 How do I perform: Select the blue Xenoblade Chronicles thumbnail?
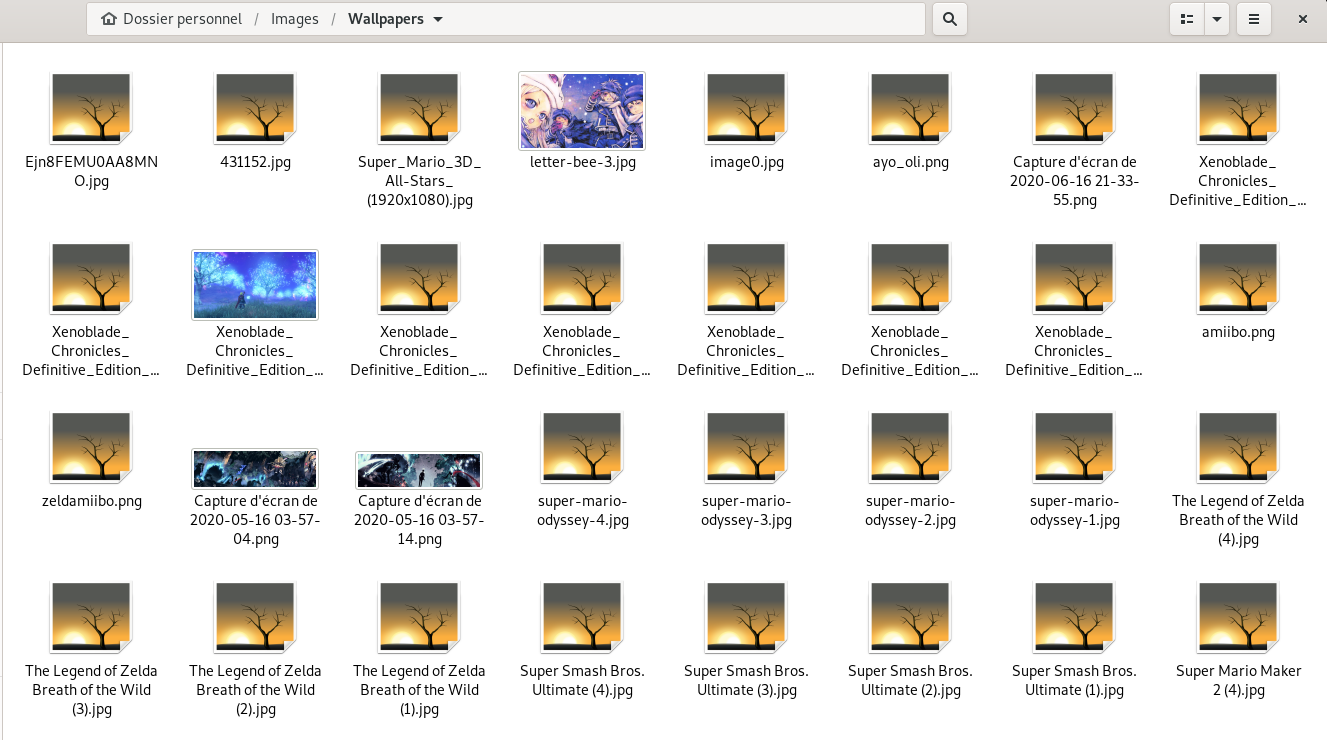point(255,284)
